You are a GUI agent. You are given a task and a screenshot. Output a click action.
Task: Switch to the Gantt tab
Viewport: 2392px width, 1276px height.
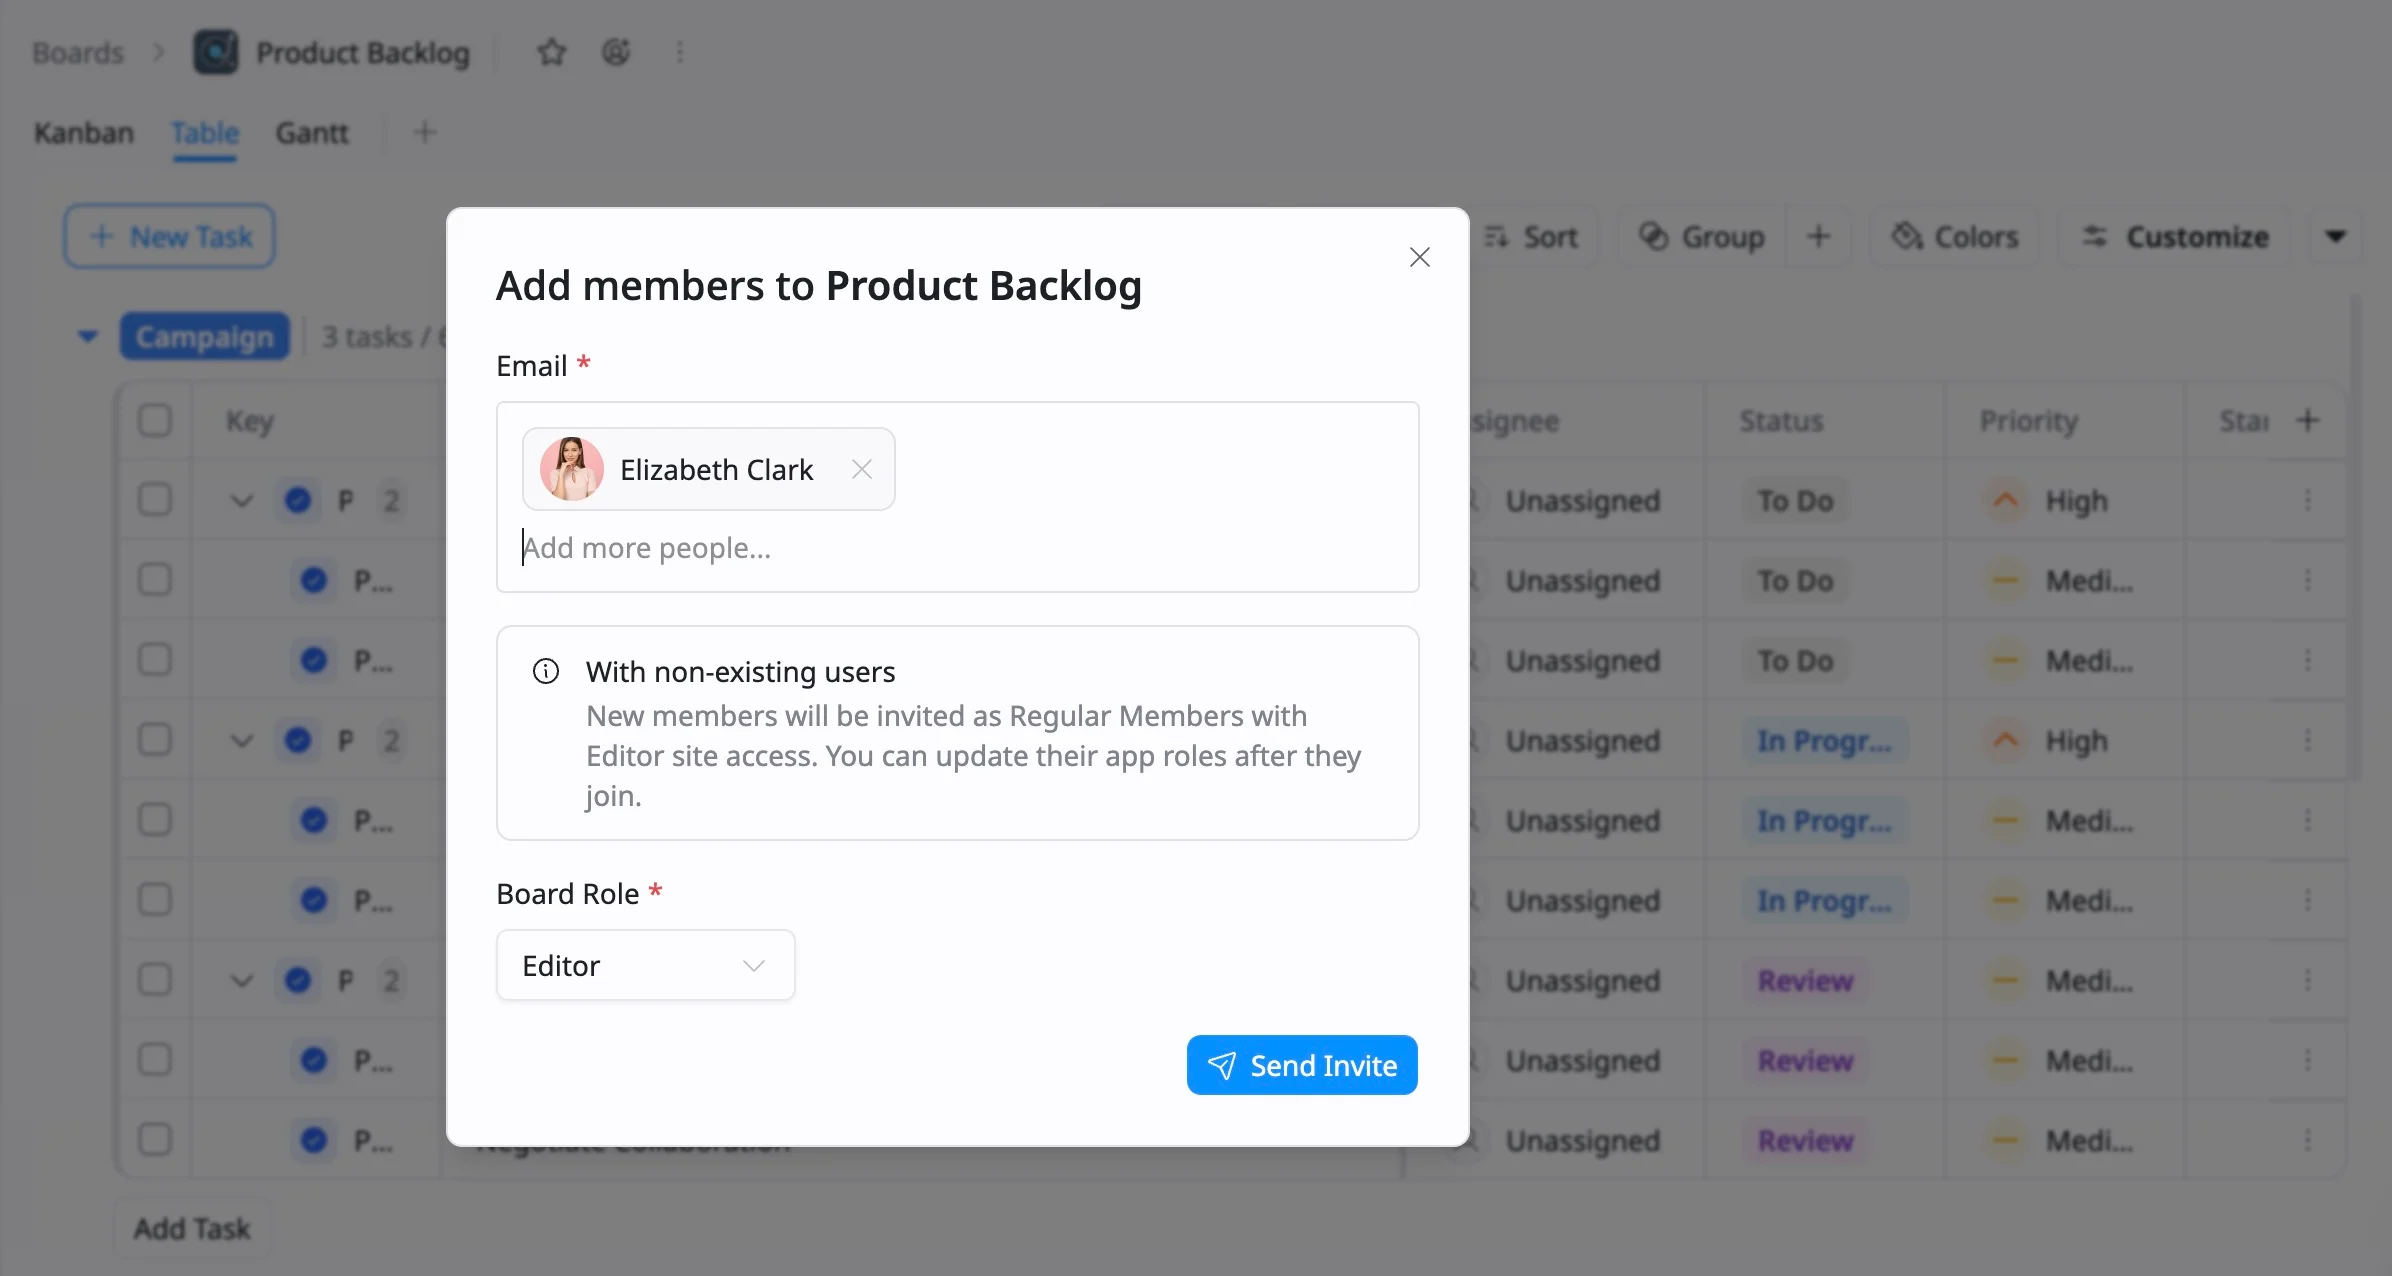(x=312, y=133)
